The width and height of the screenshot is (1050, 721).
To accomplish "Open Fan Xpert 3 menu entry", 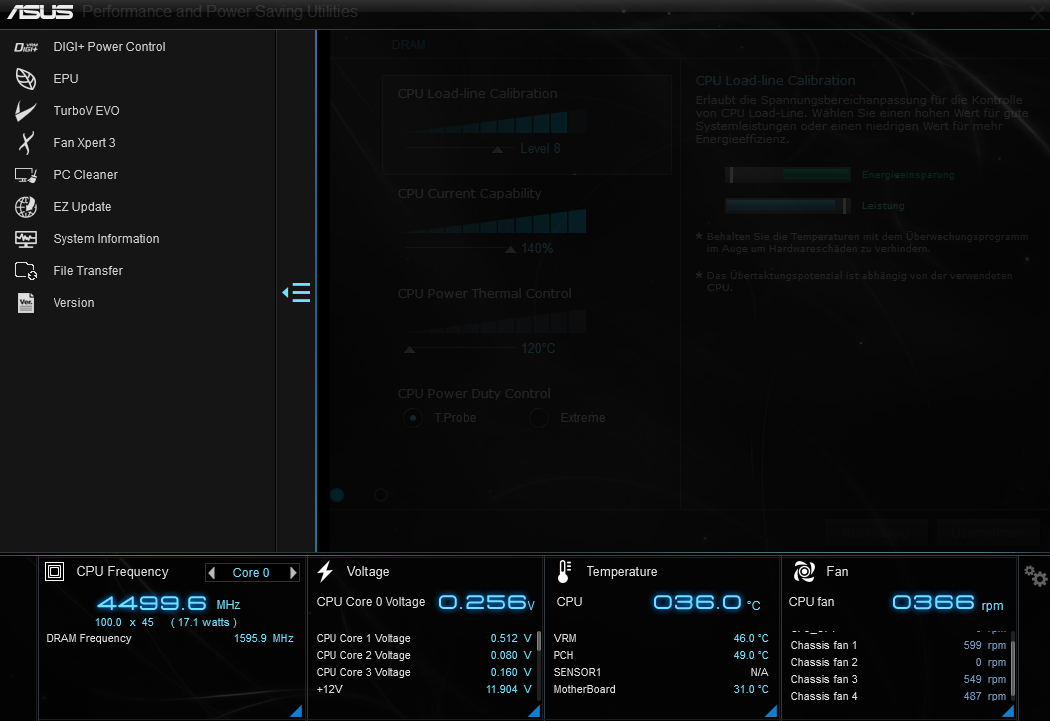I will click(x=84, y=143).
